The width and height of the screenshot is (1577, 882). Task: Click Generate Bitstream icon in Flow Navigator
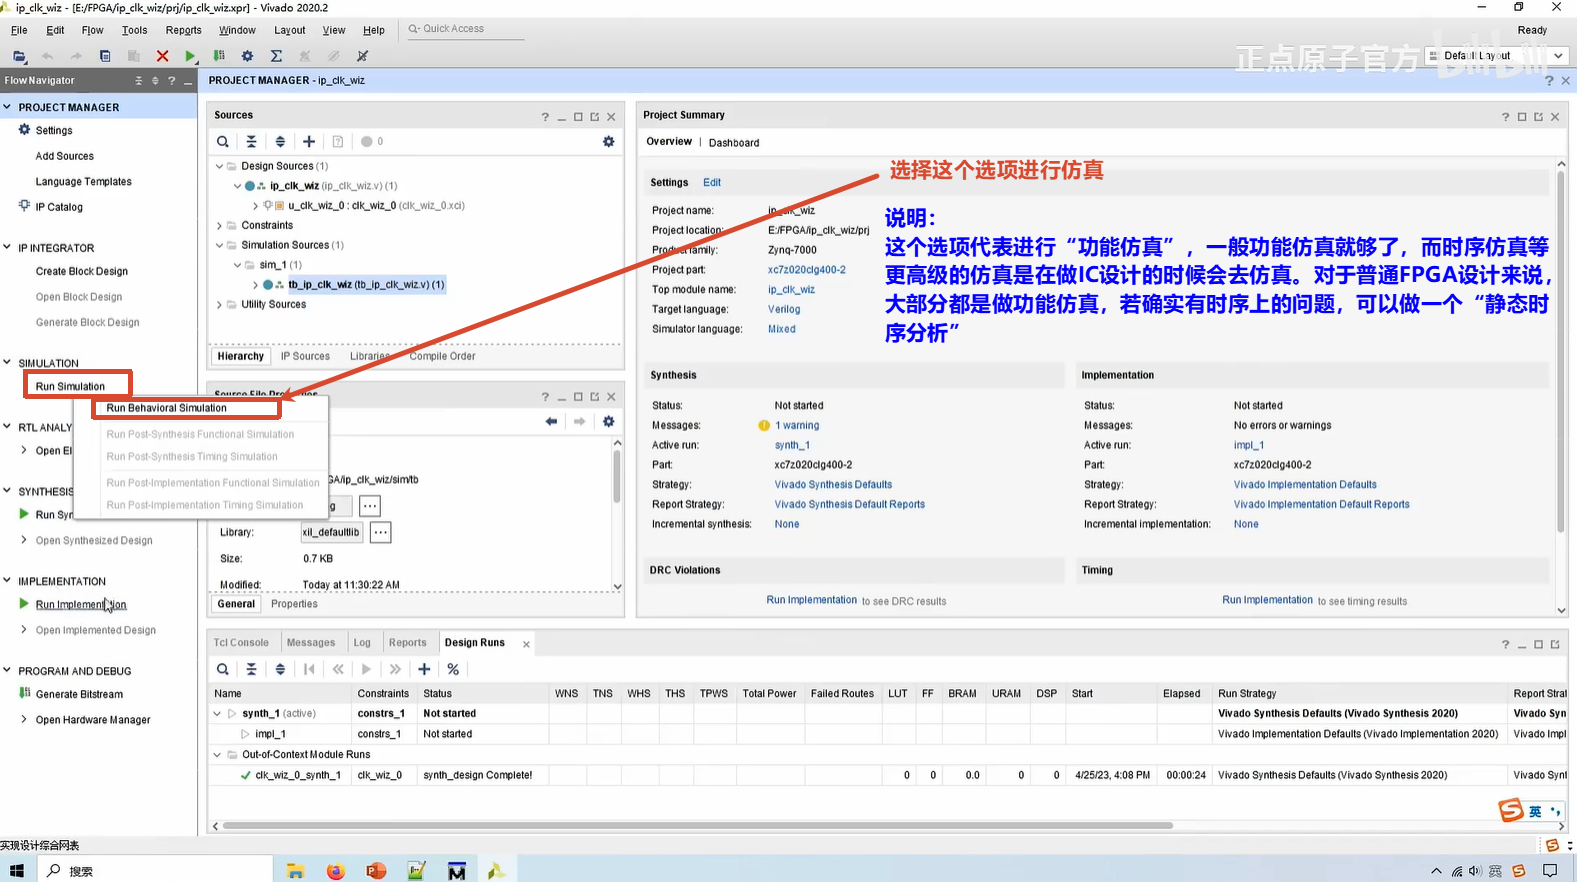tap(25, 693)
